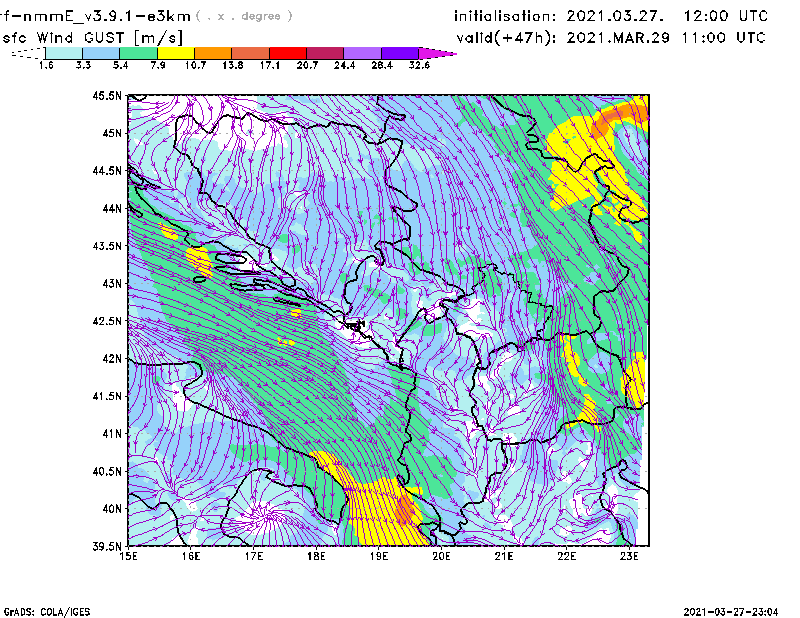Click the 22E longitude label
Image resolution: width=800 pixels, height=618 pixels.
(x=566, y=556)
